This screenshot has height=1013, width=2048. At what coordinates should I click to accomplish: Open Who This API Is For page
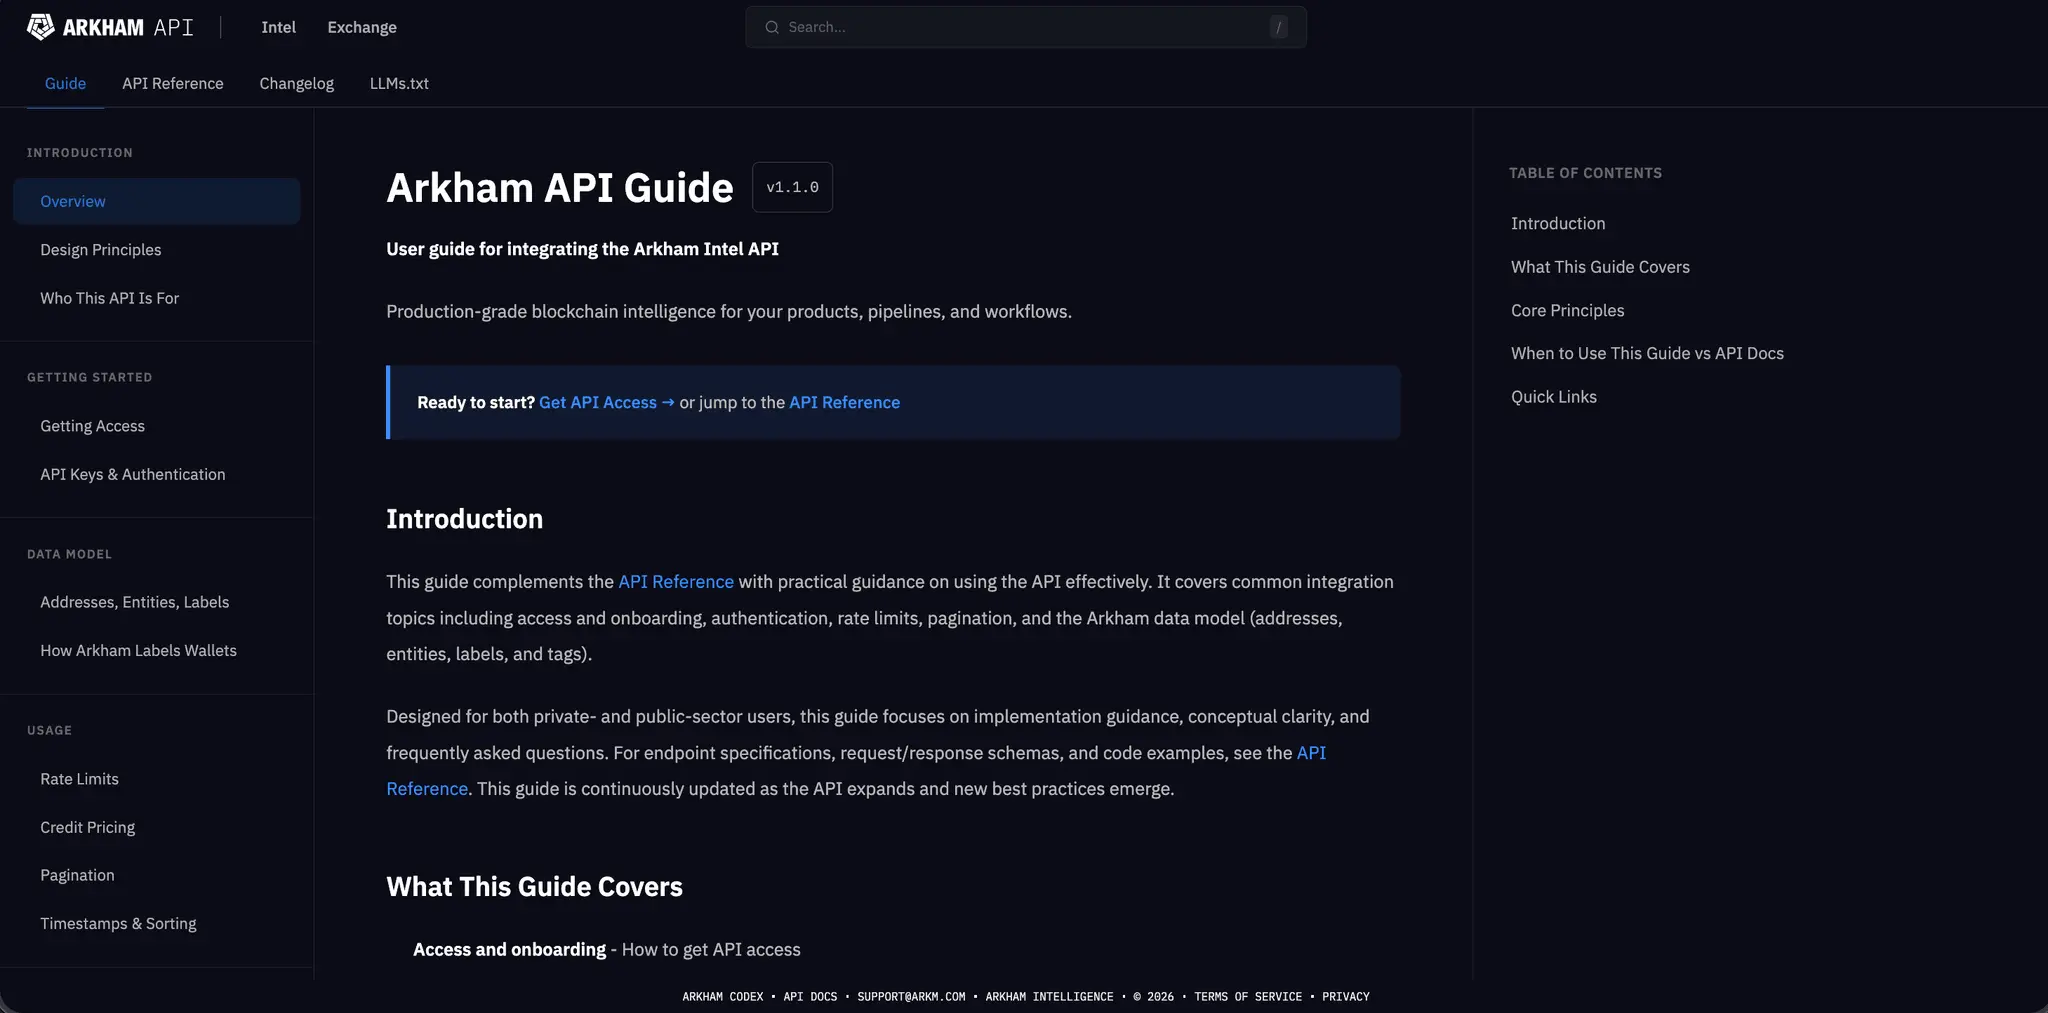(110, 298)
